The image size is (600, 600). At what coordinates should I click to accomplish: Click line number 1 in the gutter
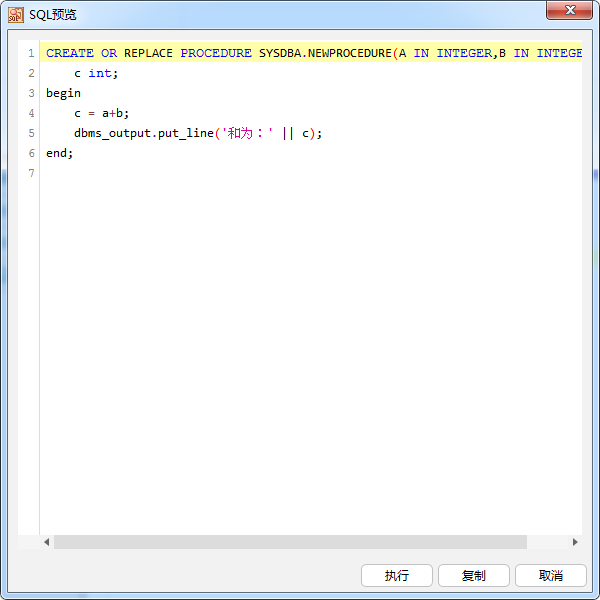31,53
